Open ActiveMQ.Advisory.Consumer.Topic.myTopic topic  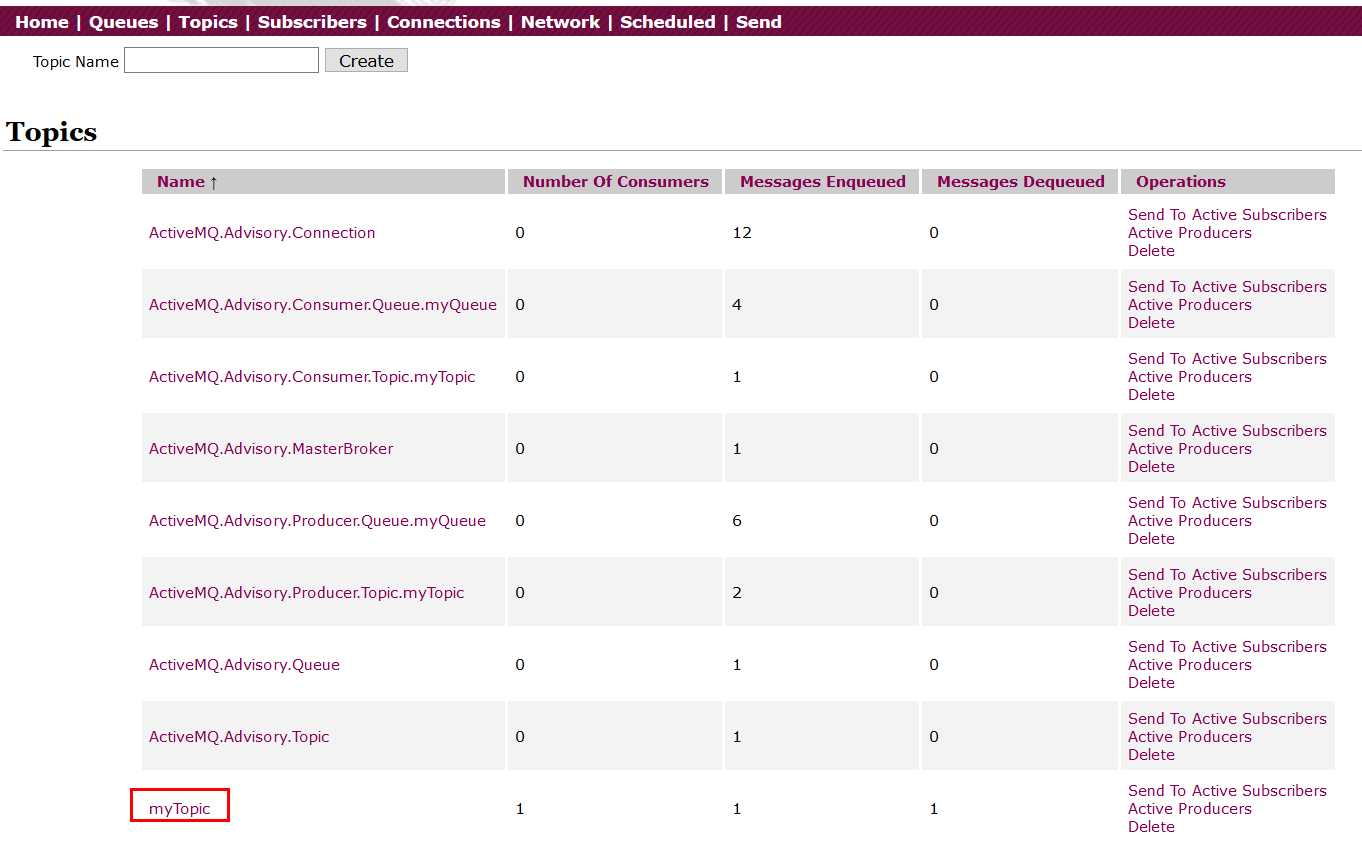312,377
